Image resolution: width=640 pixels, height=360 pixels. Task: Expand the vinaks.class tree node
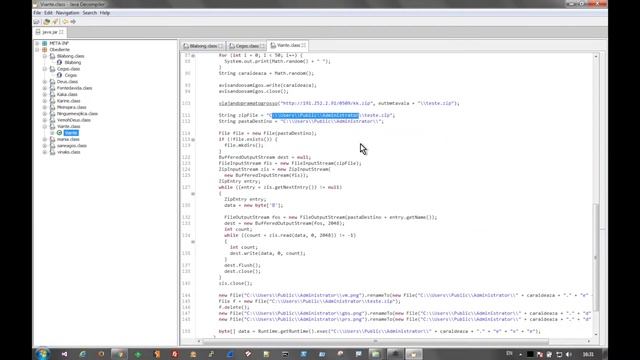pyautogui.click(x=45, y=152)
